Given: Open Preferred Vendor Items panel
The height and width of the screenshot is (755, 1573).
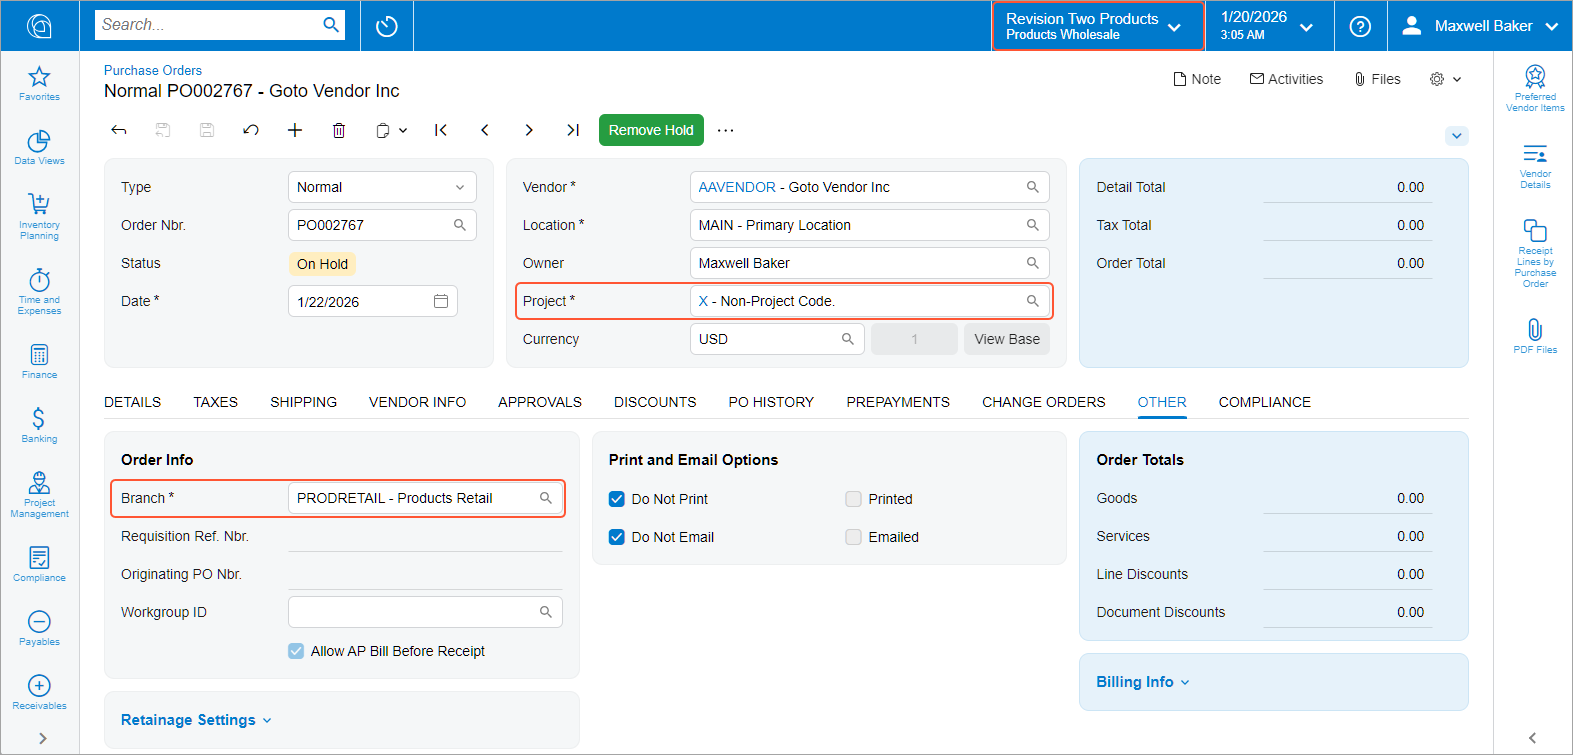Looking at the screenshot, I should pyautogui.click(x=1535, y=88).
